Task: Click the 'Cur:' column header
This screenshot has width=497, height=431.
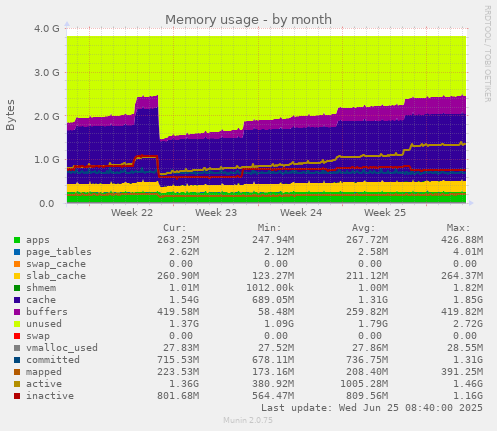Action: click(175, 228)
